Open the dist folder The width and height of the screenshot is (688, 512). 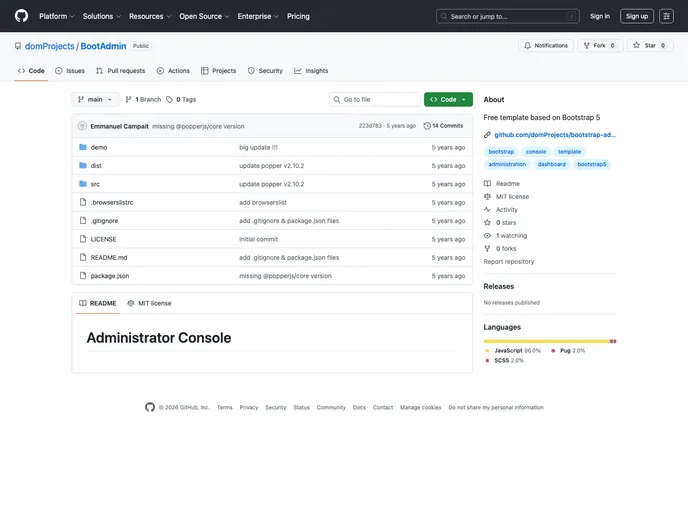point(96,166)
